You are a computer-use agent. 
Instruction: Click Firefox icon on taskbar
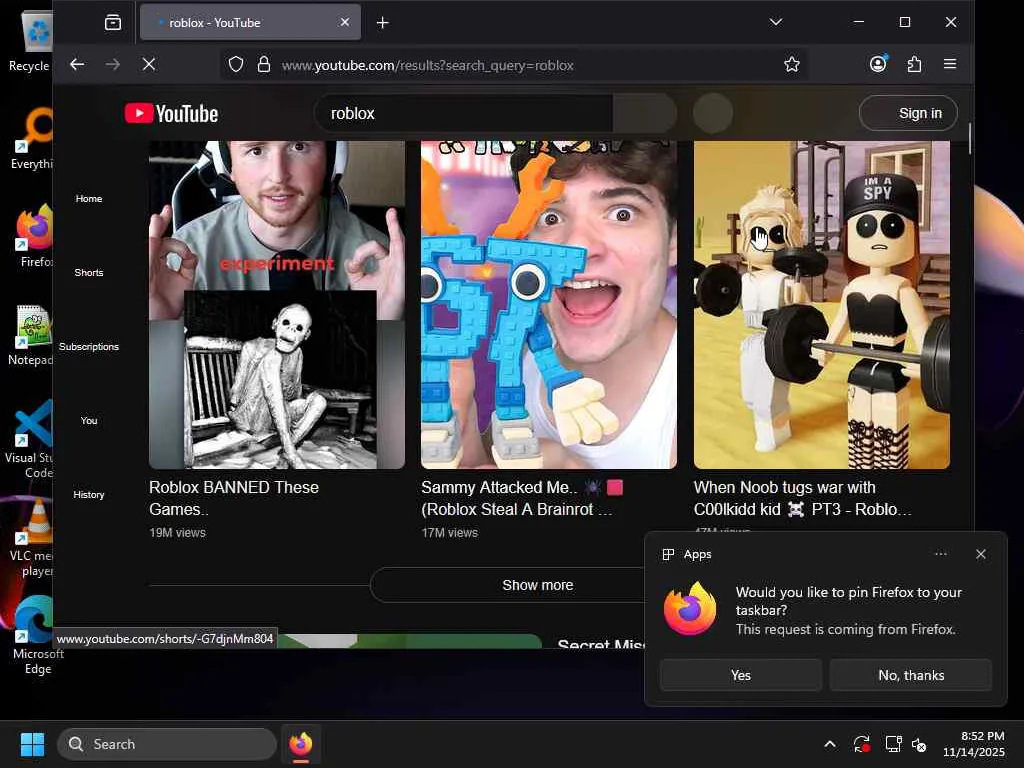point(300,744)
